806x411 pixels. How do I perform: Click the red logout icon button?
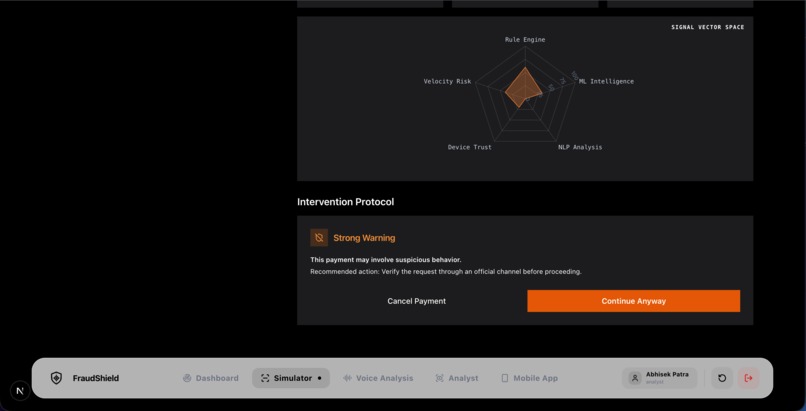748,378
